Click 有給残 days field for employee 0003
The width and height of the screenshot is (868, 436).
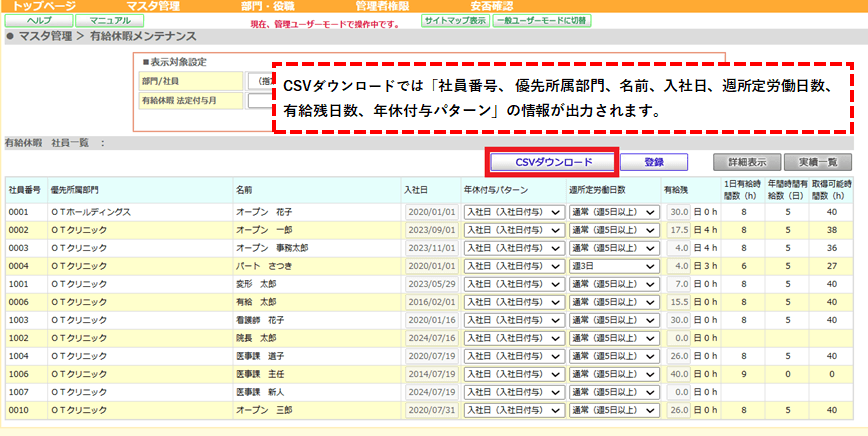[x=679, y=248]
